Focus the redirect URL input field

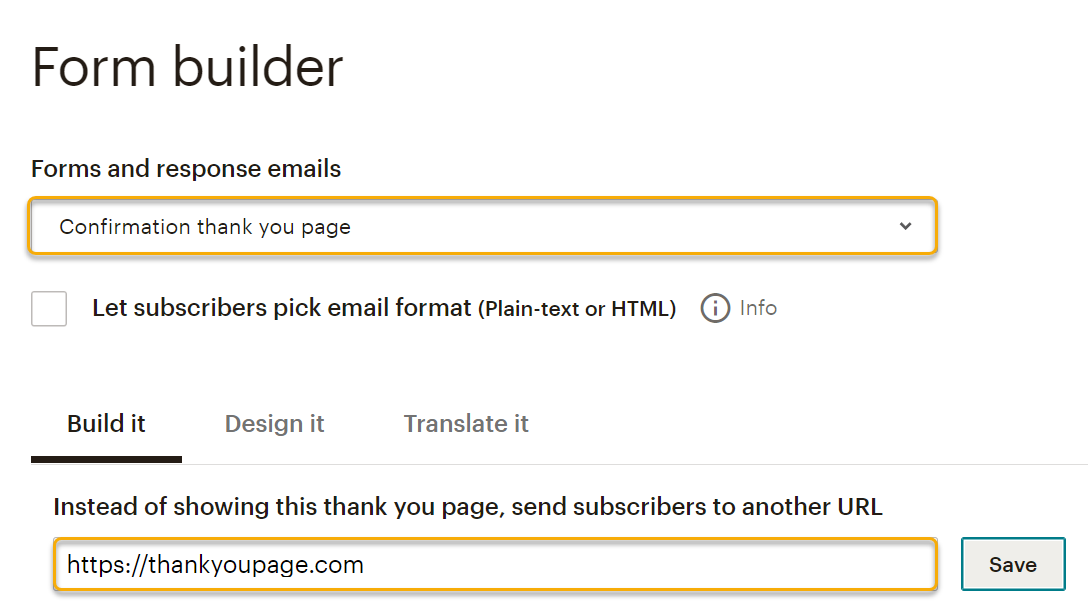[x=495, y=565]
